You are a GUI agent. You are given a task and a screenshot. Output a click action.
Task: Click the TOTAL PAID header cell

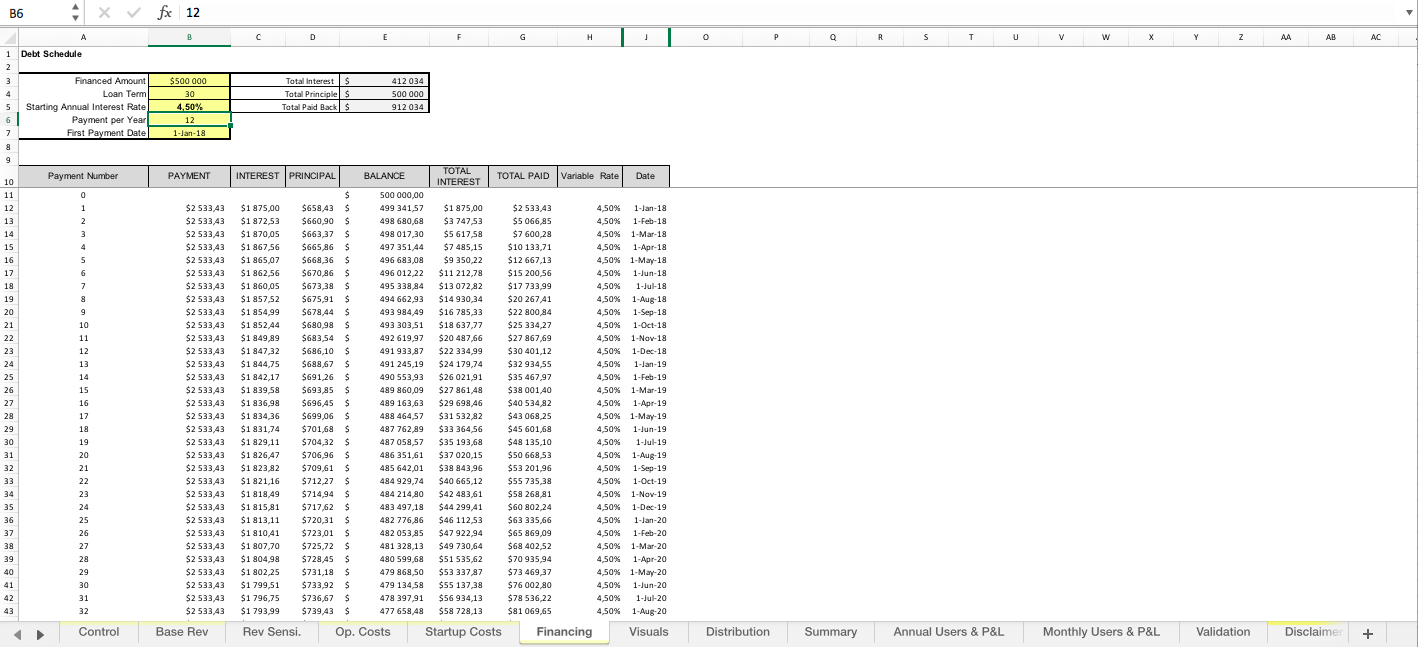click(523, 176)
